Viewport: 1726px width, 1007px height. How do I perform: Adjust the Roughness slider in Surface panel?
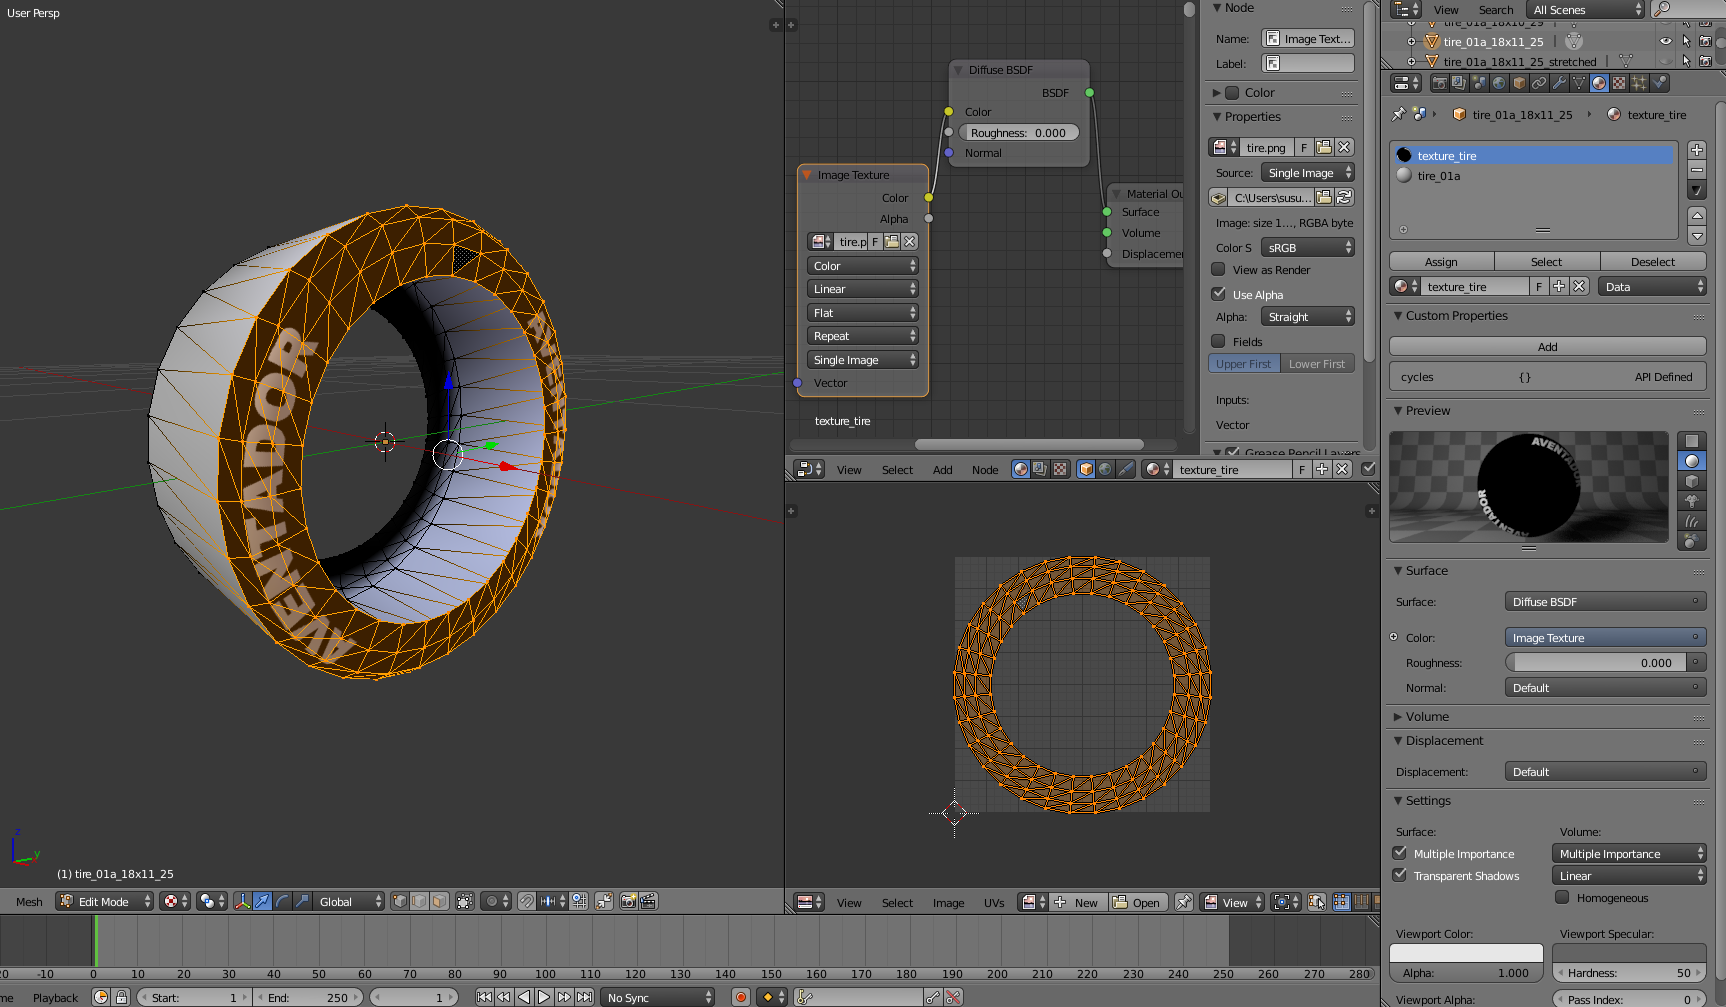[x=1595, y=662]
